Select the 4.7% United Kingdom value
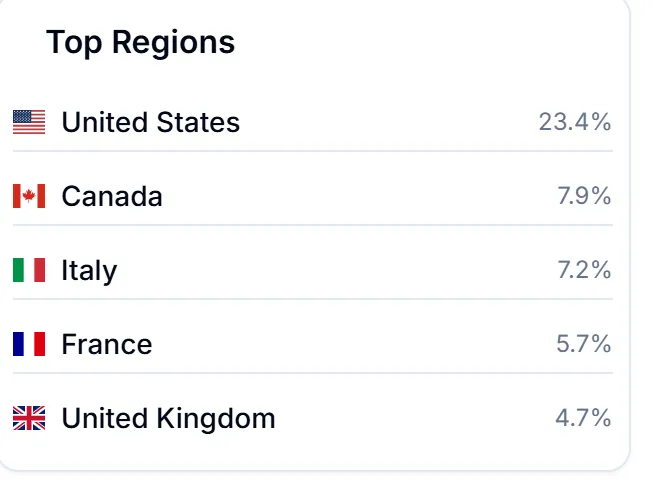Image resolution: width=653 pixels, height=490 pixels. tap(583, 418)
